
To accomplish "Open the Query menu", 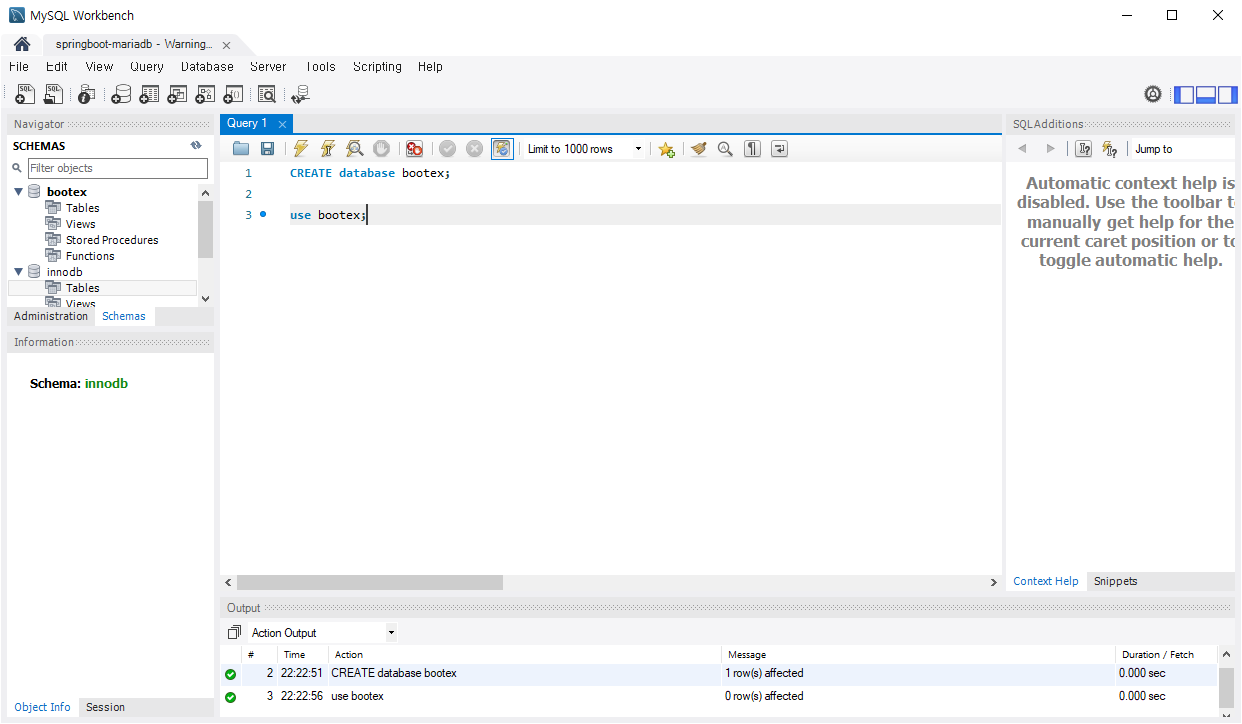I will pos(147,67).
